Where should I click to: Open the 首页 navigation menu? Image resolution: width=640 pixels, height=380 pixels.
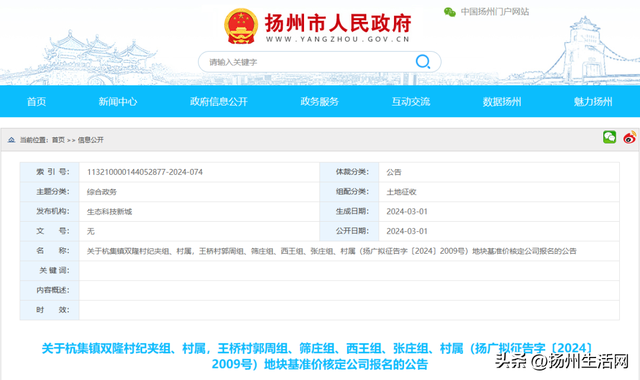(x=36, y=102)
